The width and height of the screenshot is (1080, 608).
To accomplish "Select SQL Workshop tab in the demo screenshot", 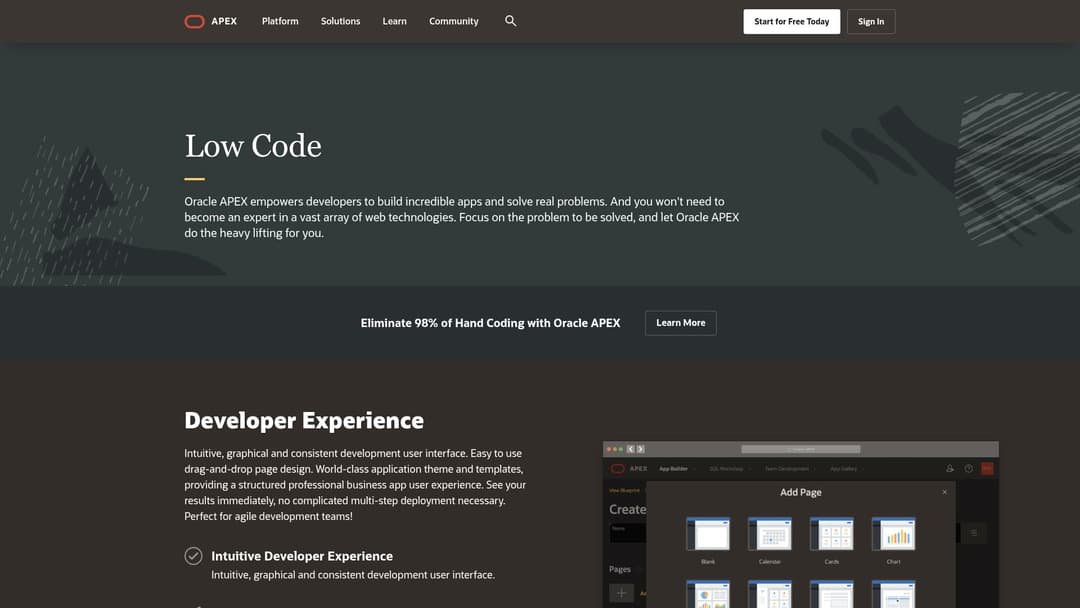I will [726, 469].
